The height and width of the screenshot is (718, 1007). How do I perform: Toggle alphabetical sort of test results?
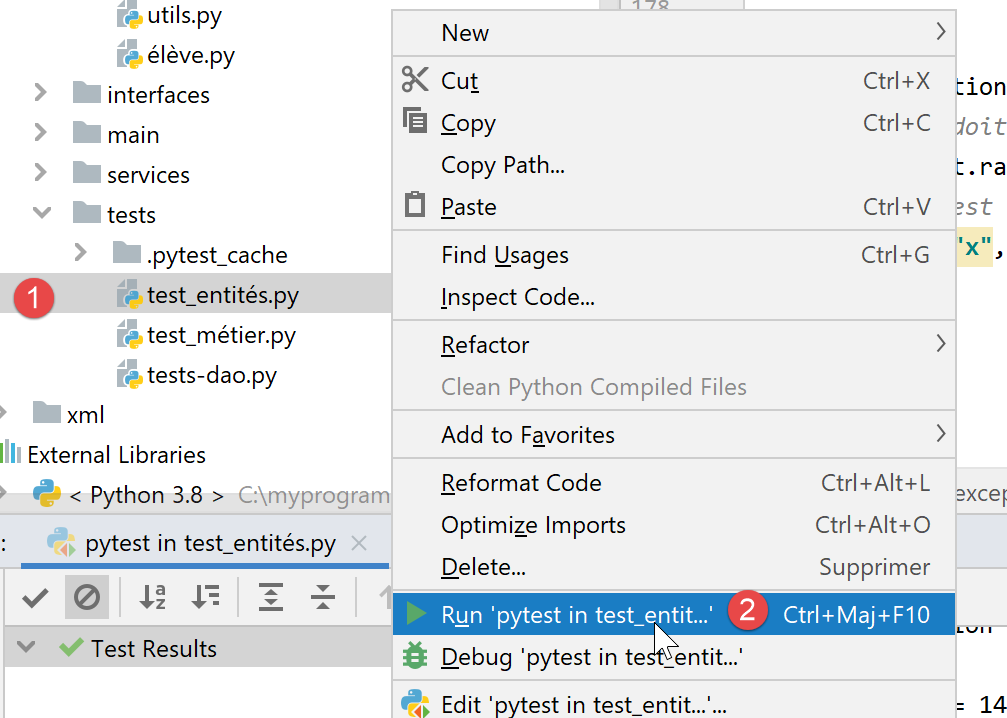(153, 598)
